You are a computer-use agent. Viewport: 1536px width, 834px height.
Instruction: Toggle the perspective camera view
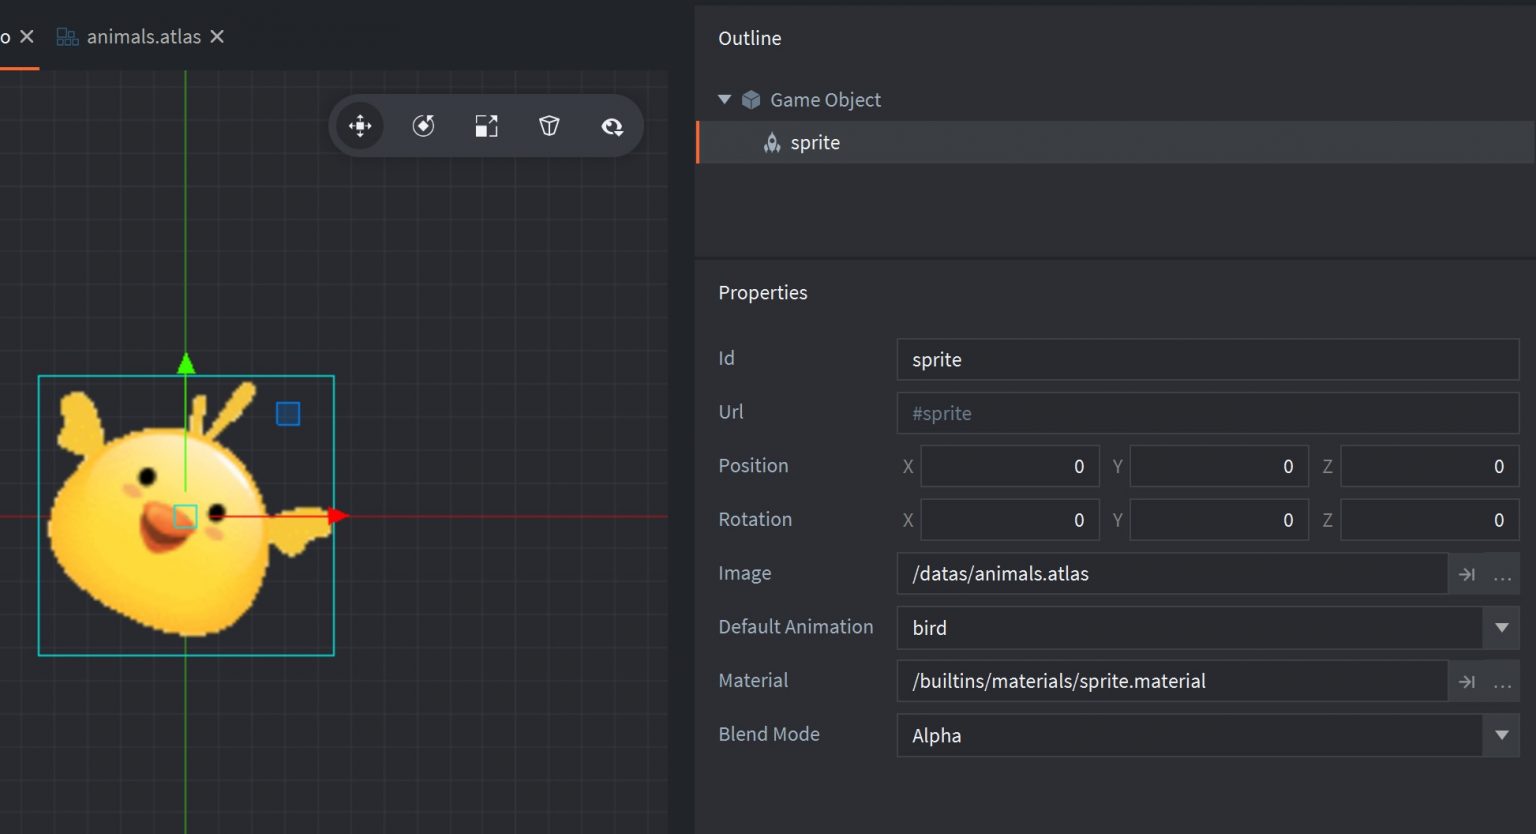[x=549, y=126]
